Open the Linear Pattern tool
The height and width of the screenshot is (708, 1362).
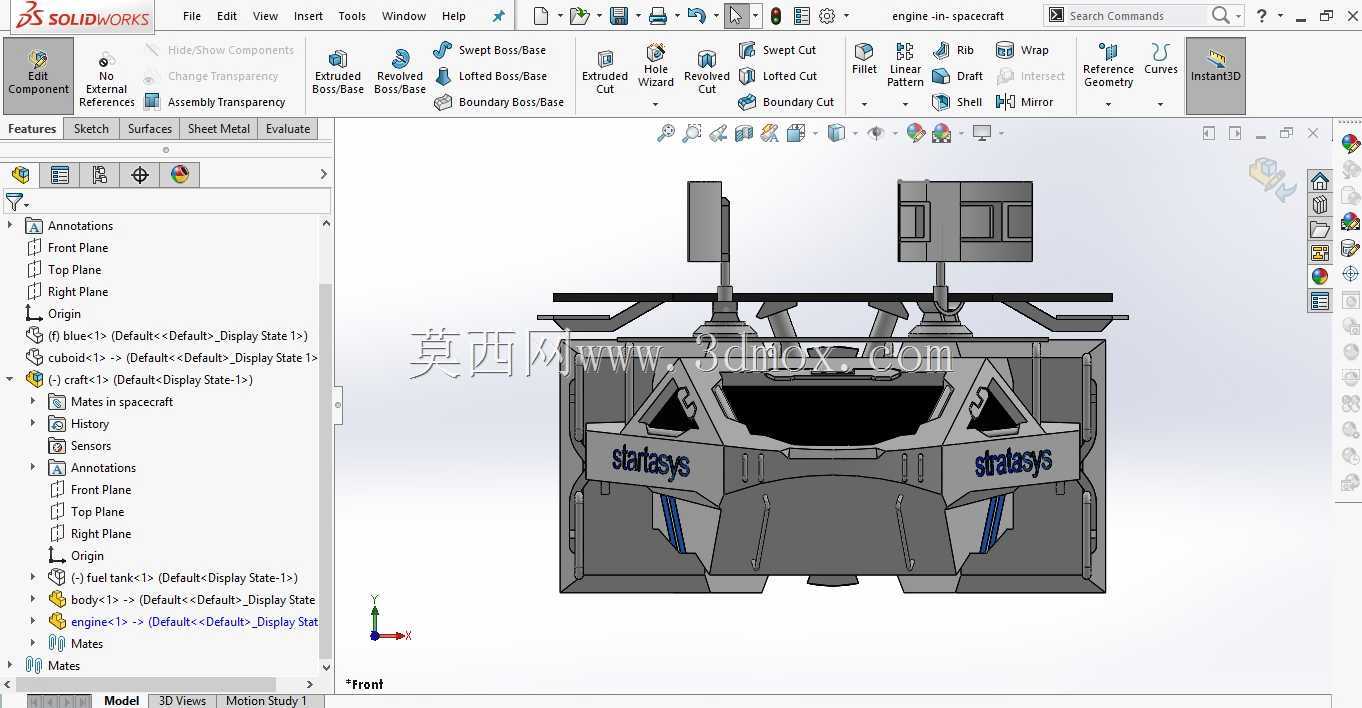pos(905,65)
